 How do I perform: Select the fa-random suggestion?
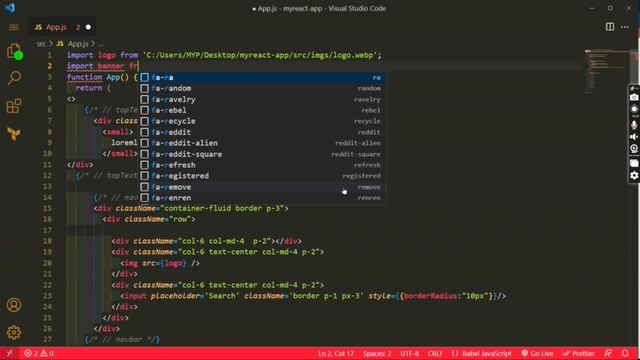(x=262, y=89)
